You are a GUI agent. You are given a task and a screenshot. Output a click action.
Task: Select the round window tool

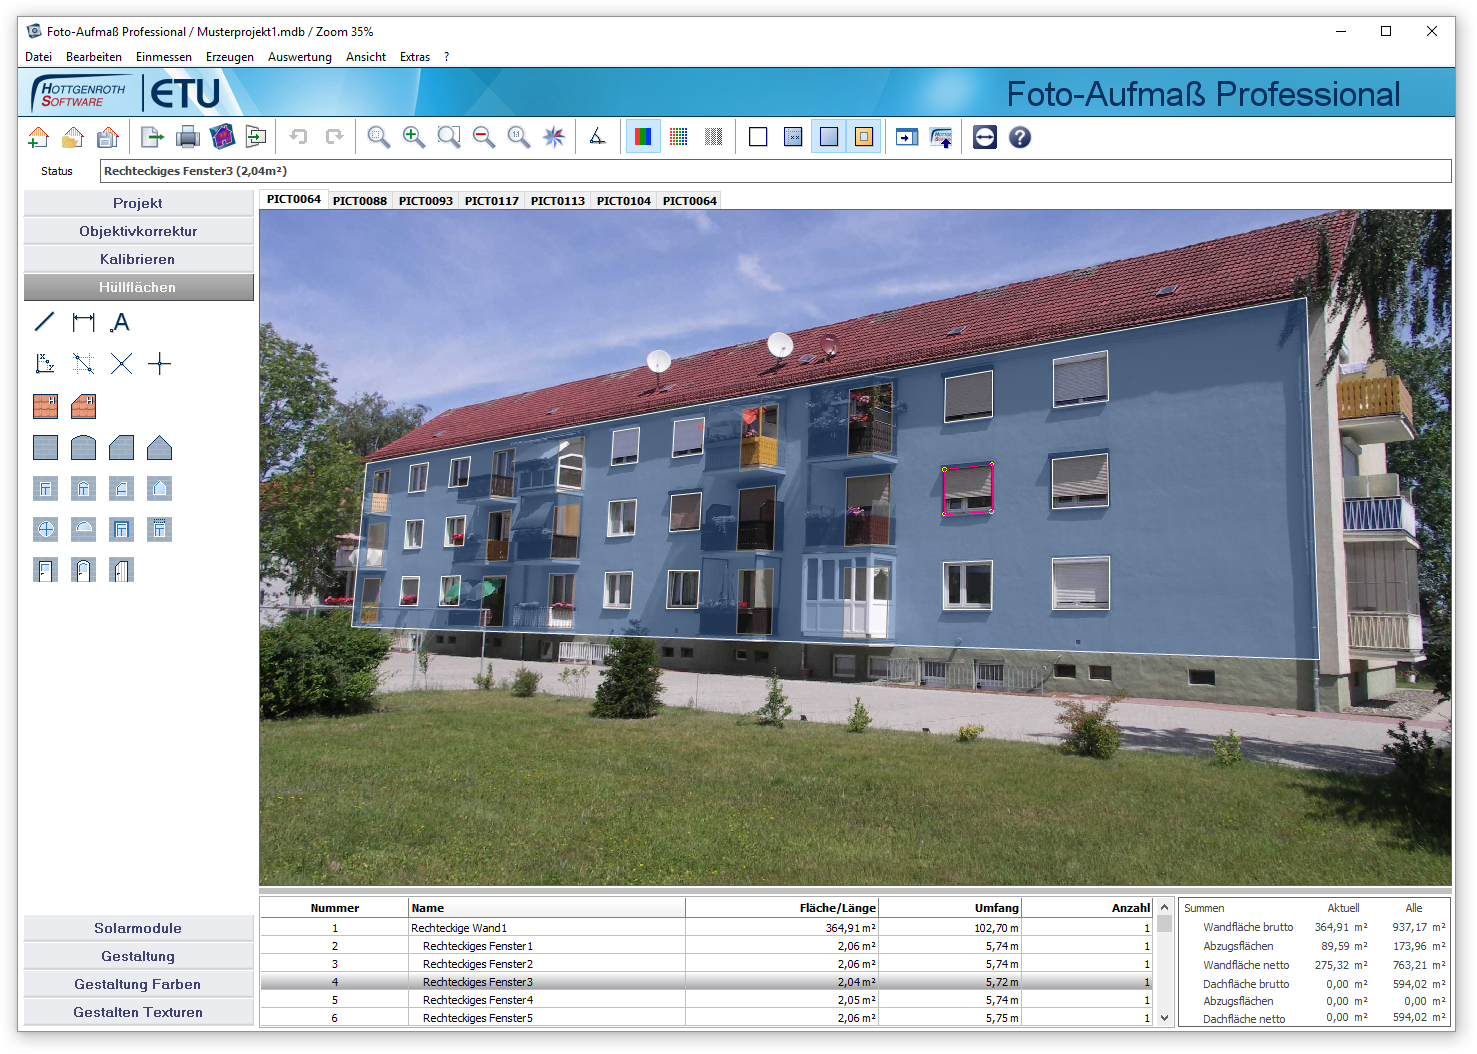(45, 529)
